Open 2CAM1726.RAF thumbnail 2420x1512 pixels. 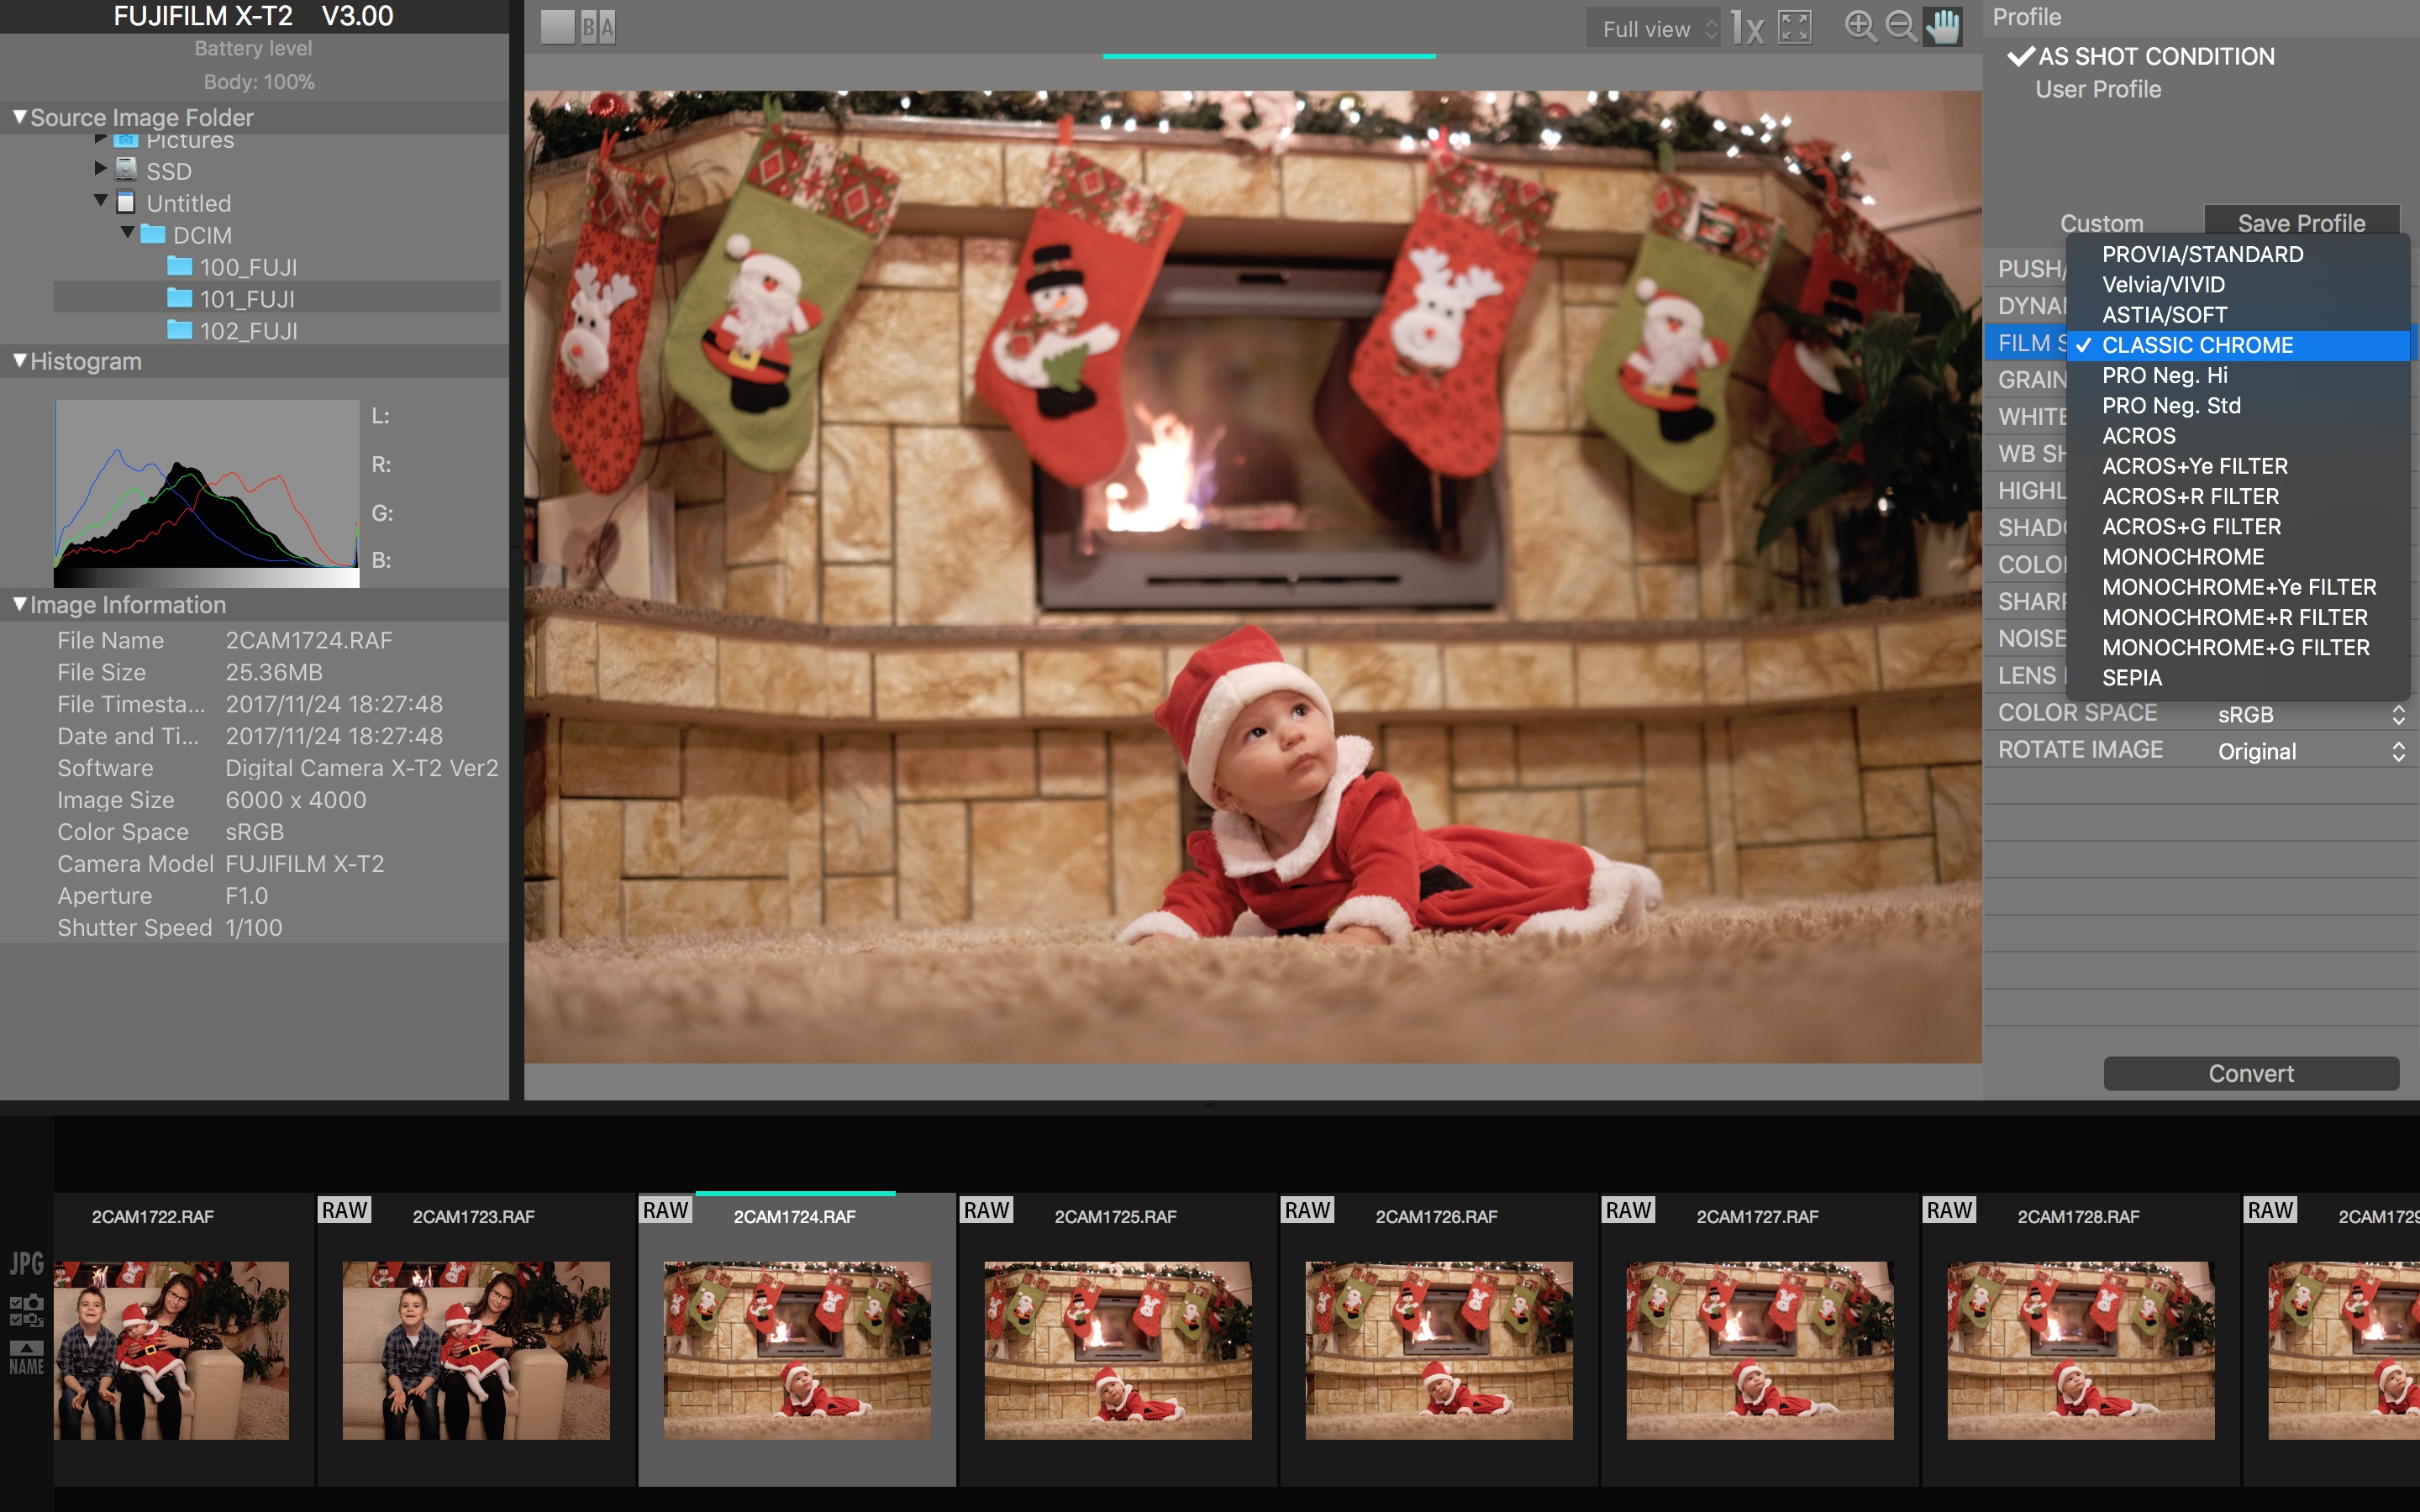tap(1439, 1350)
